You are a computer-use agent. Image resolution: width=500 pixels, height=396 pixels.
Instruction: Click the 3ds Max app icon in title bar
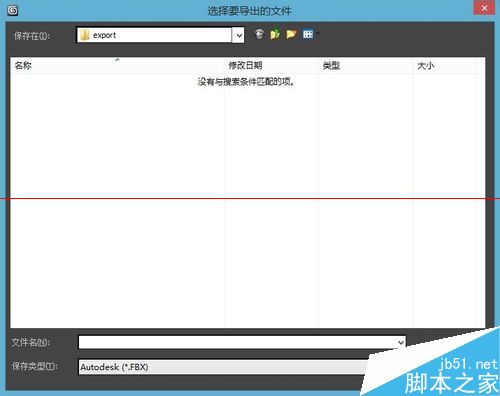click(x=13, y=11)
